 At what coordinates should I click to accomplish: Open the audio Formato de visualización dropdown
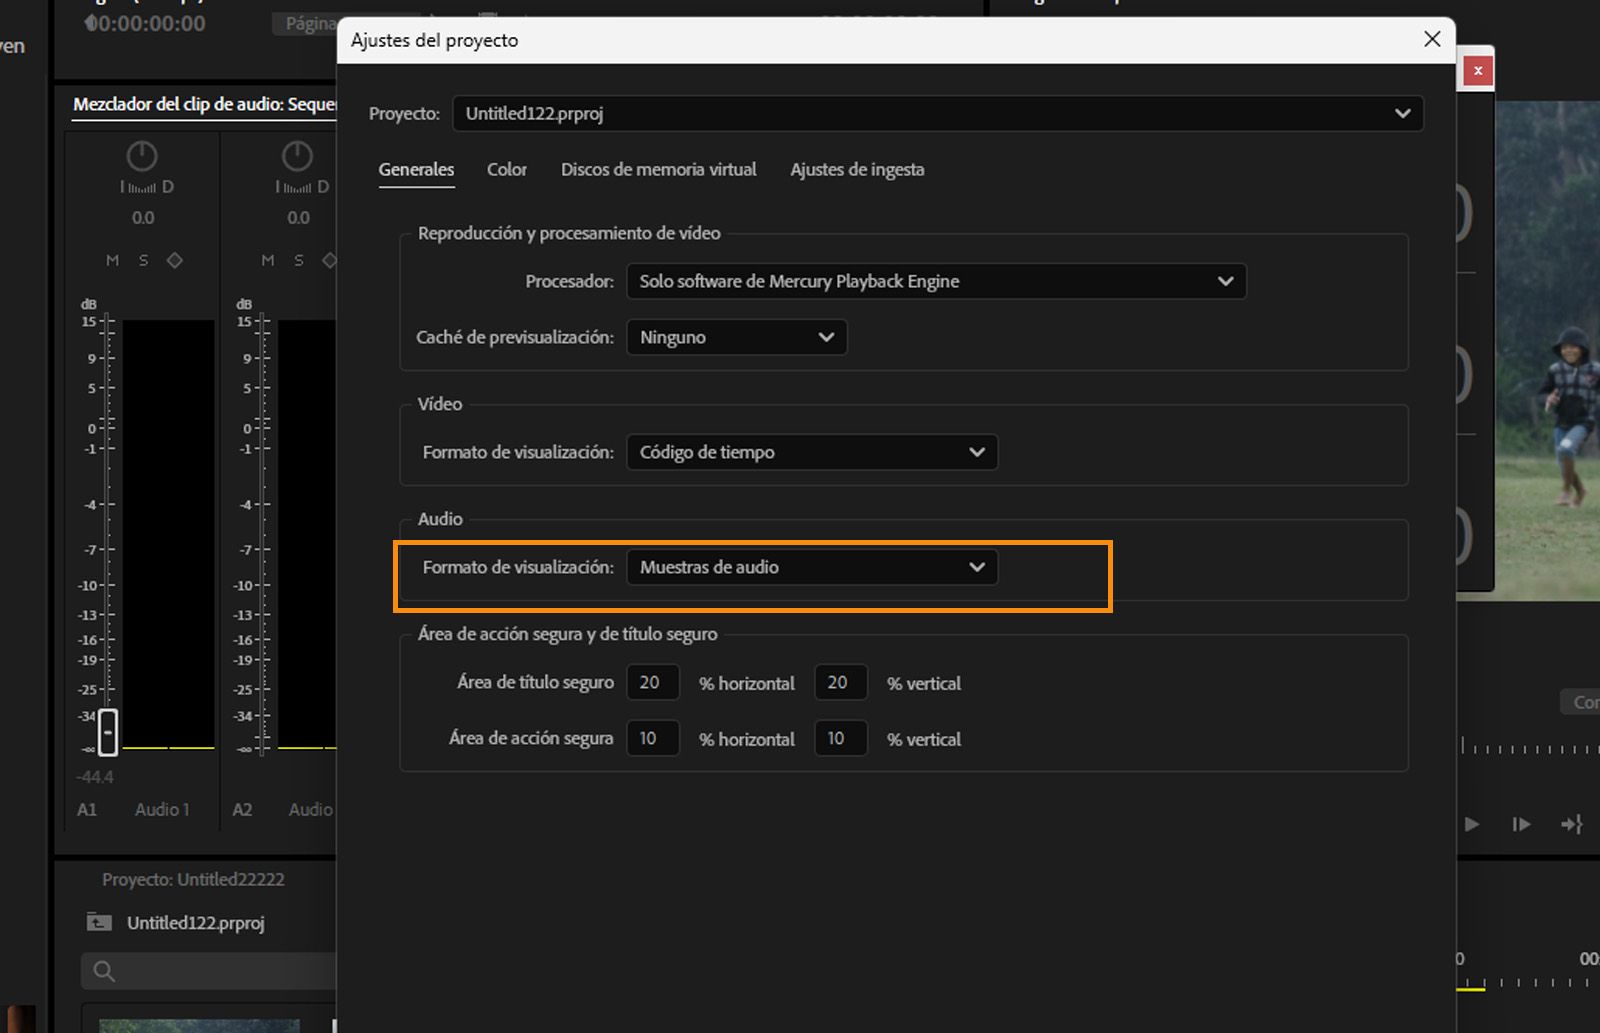tap(811, 567)
